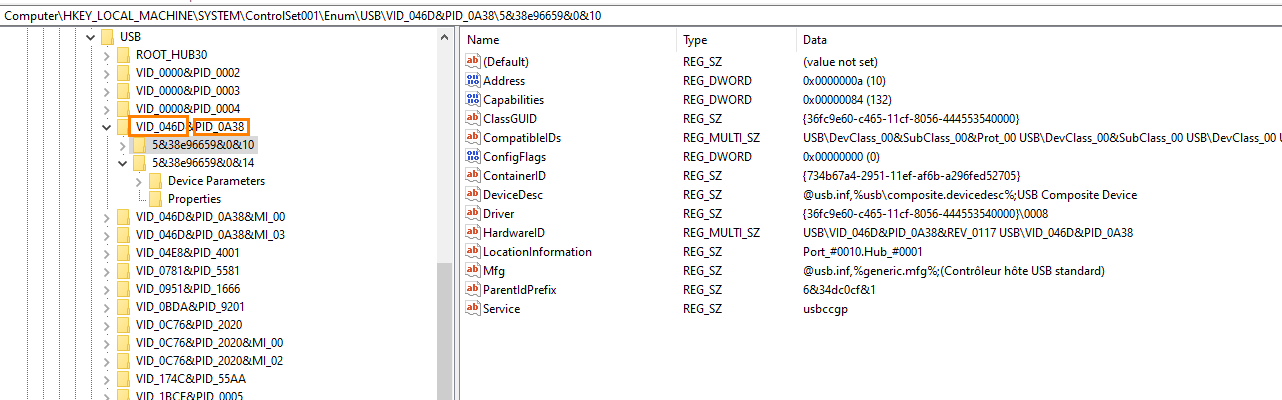Expand the VID_0C76&PID_2020 key
The height and width of the screenshot is (400, 1282).
(x=107, y=325)
